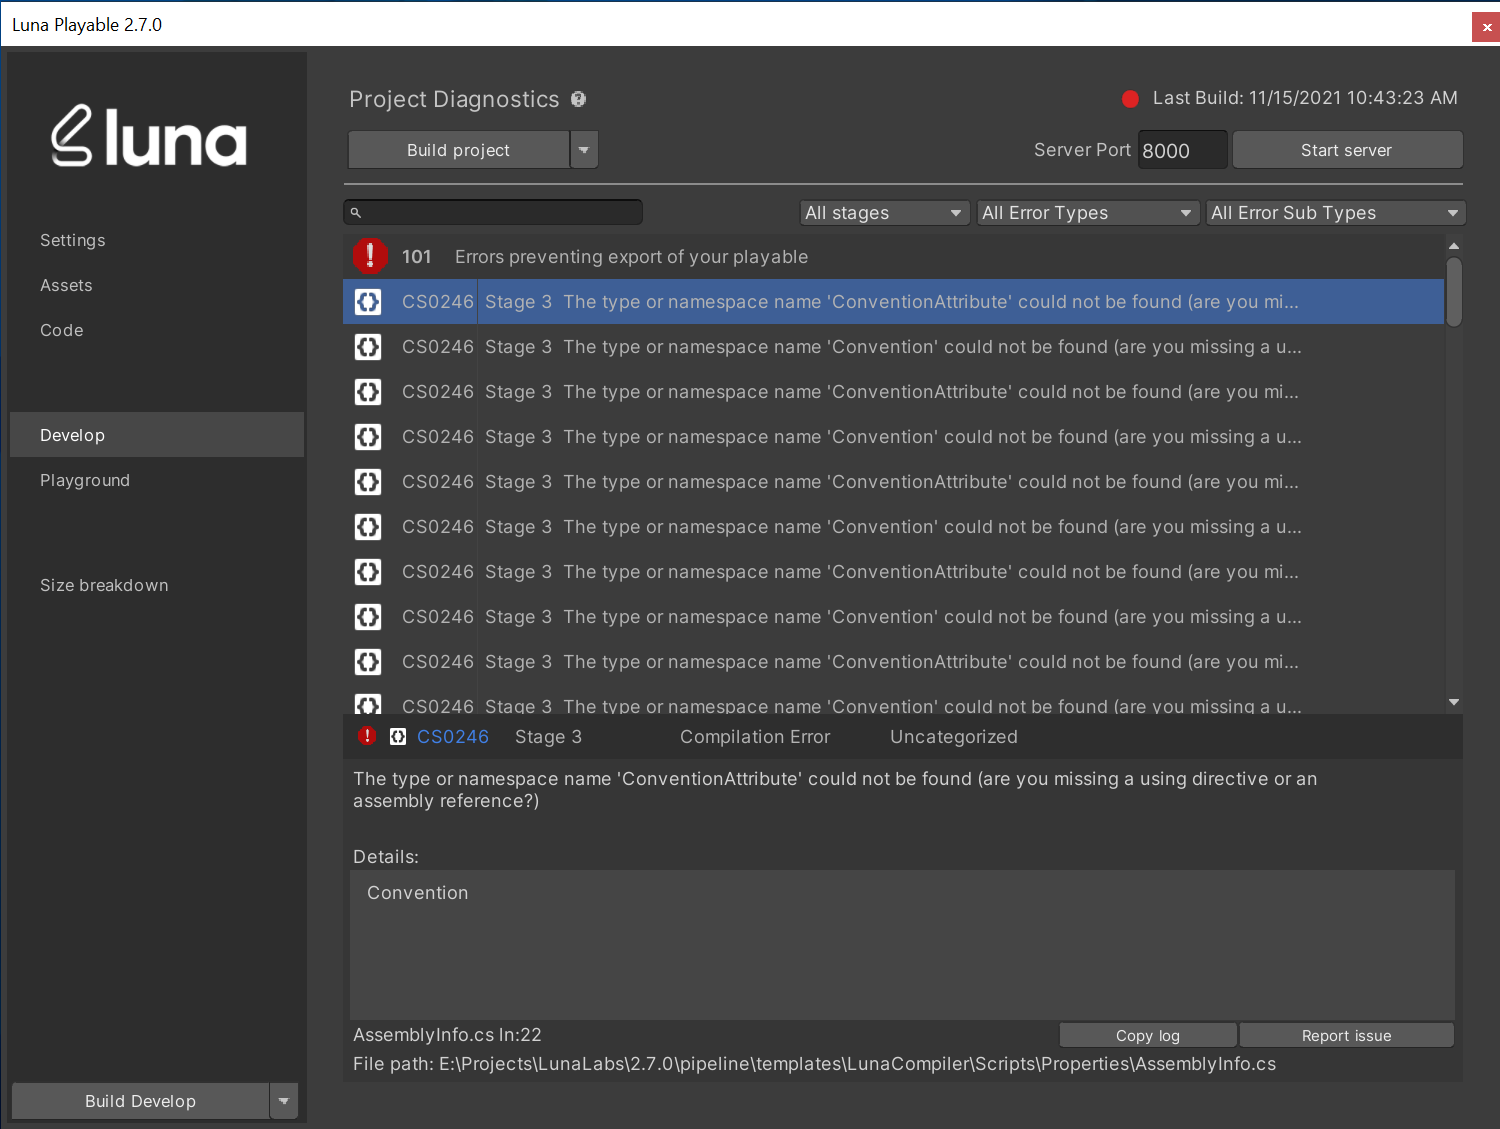Click the Server Port input field
Viewport: 1500px width, 1129px height.
[x=1182, y=150]
